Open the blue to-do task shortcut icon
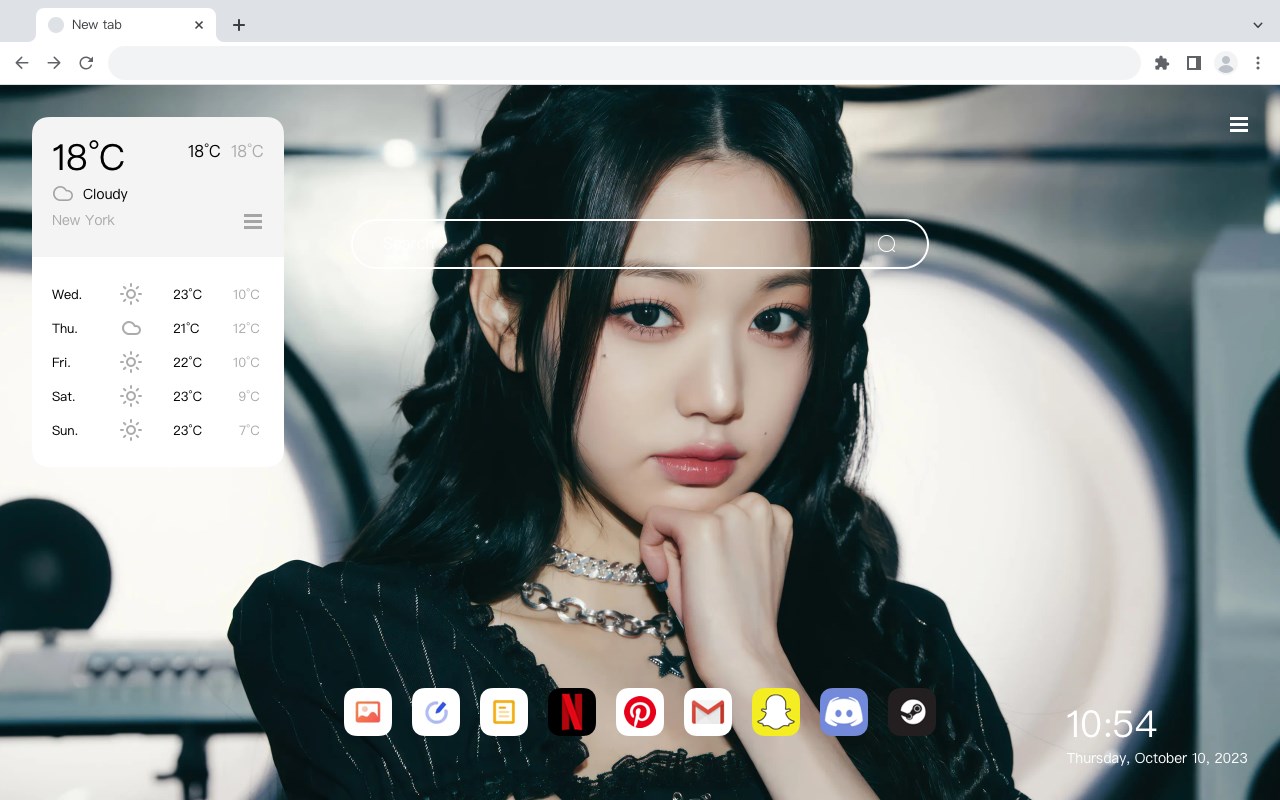 436,712
